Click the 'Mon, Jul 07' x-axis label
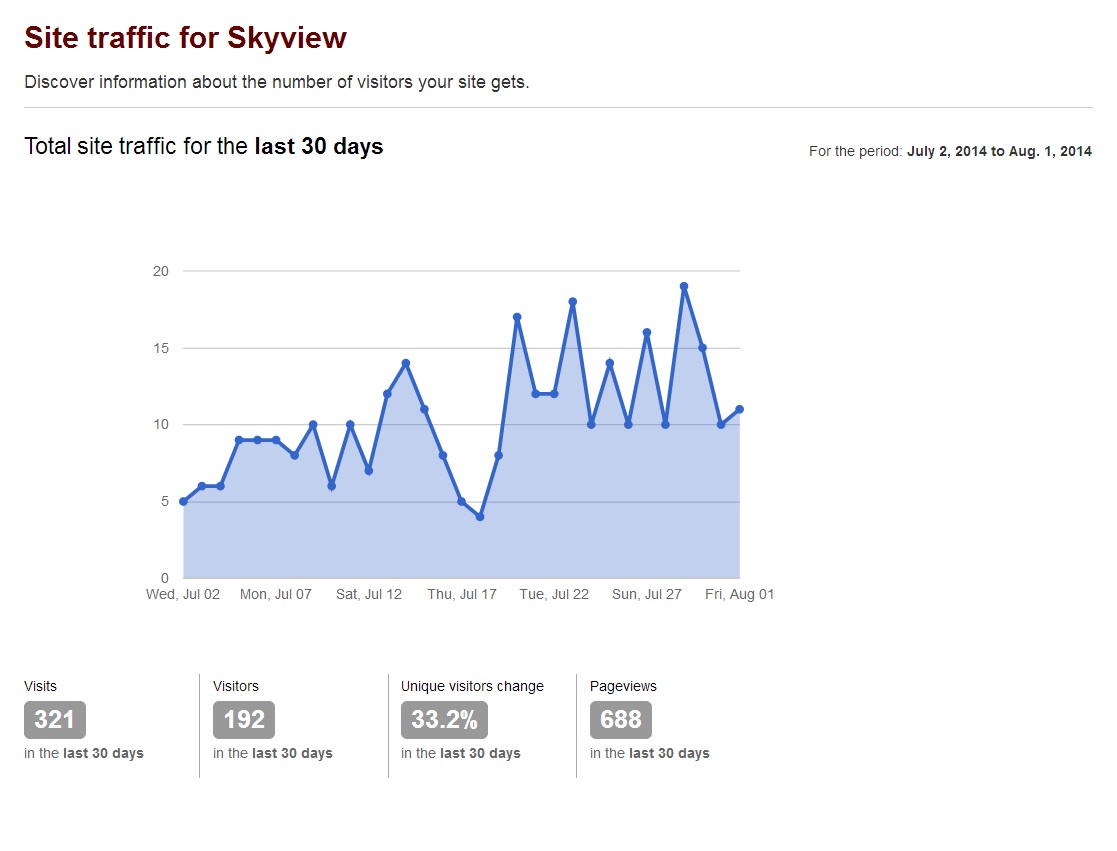Screen dimensions: 1117x851 276,594
